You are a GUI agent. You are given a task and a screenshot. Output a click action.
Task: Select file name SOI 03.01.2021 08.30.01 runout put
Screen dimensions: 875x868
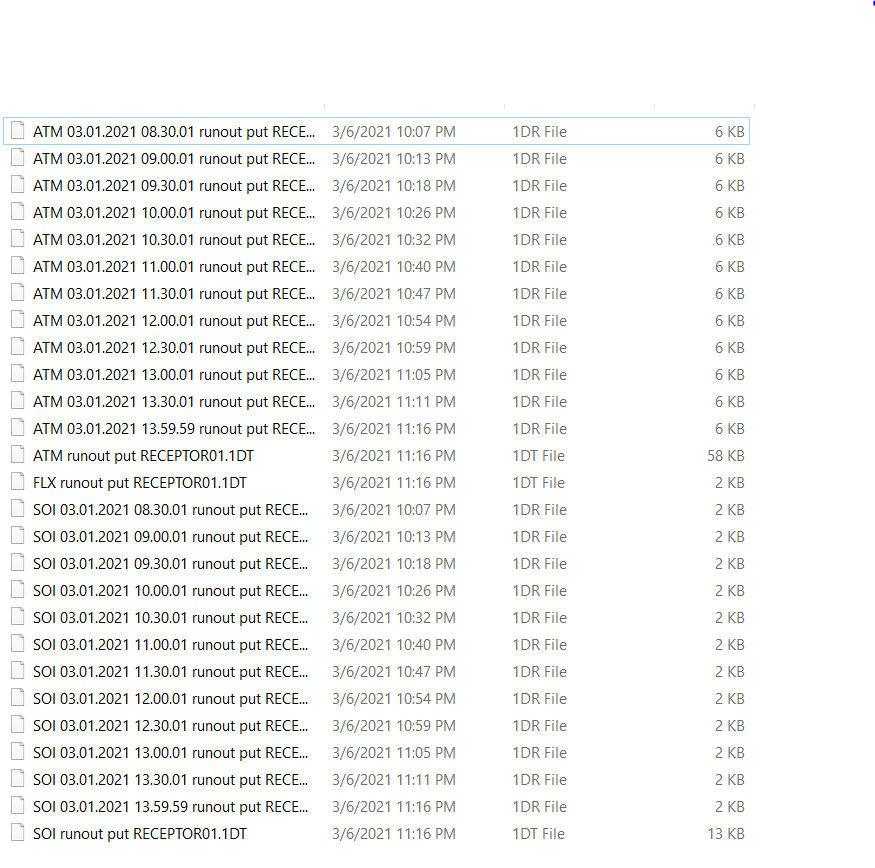170,510
